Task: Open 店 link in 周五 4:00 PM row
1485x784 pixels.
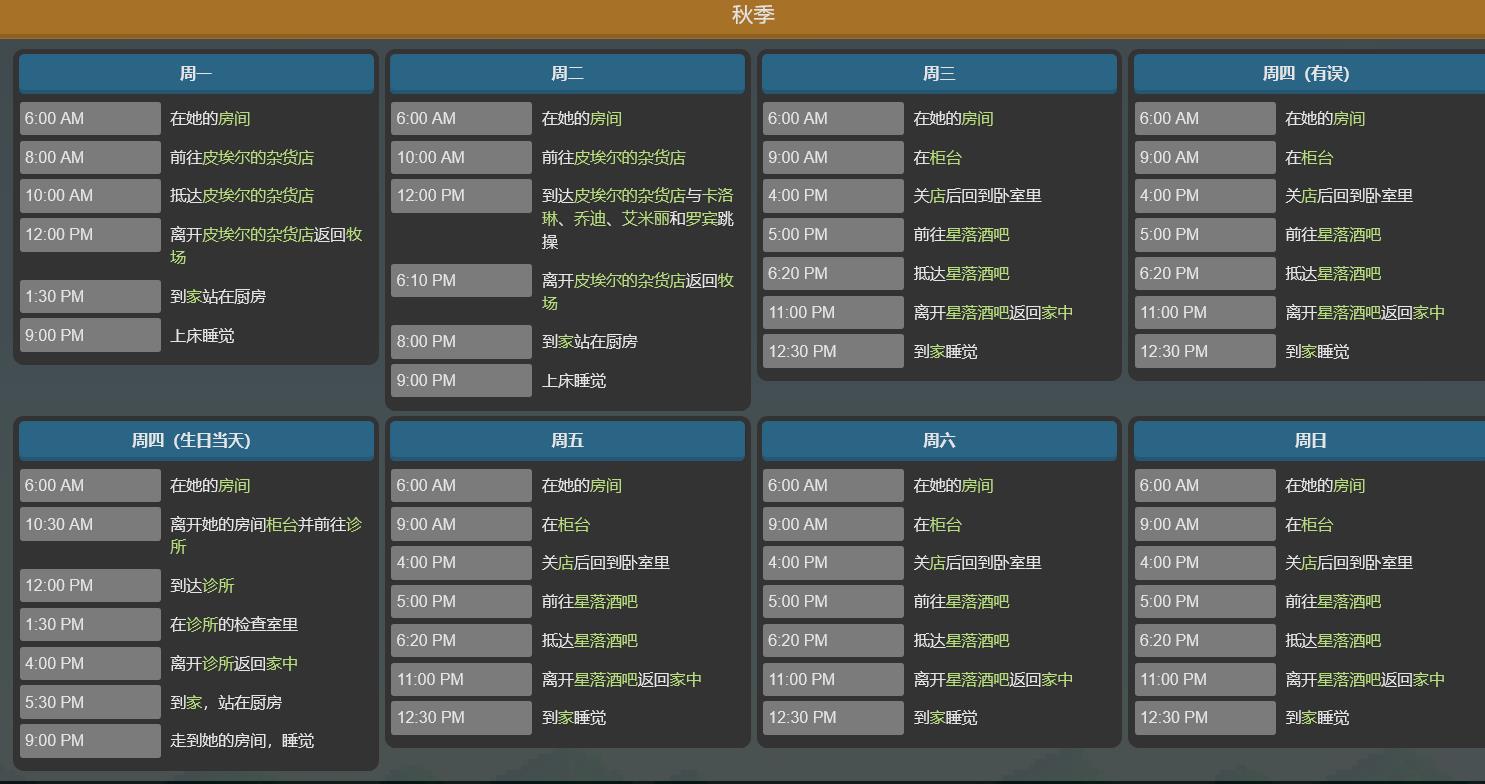Action: click(566, 562)
